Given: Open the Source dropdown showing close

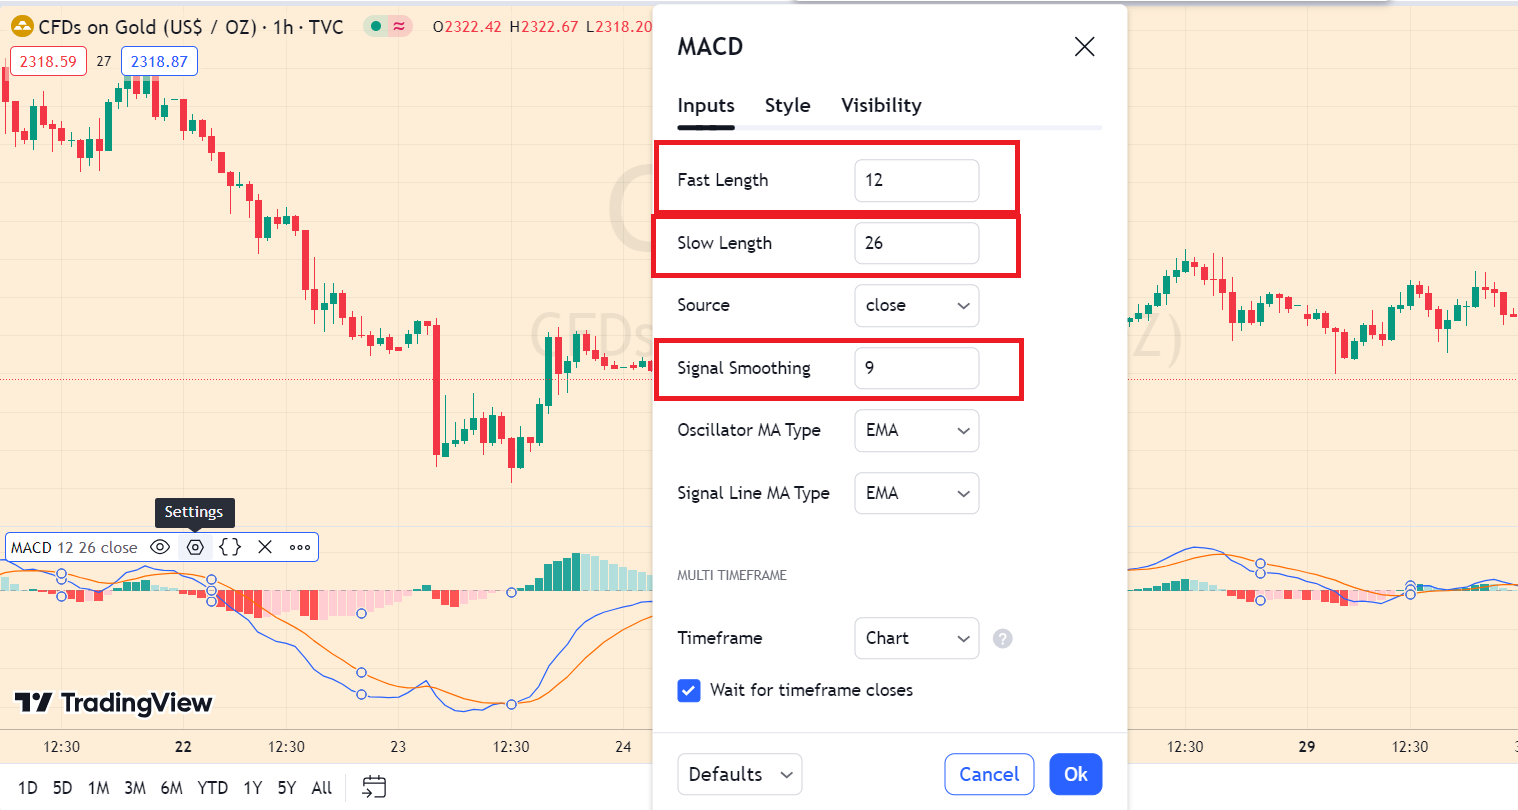Looking at the screenshot, I should point(916,305).
